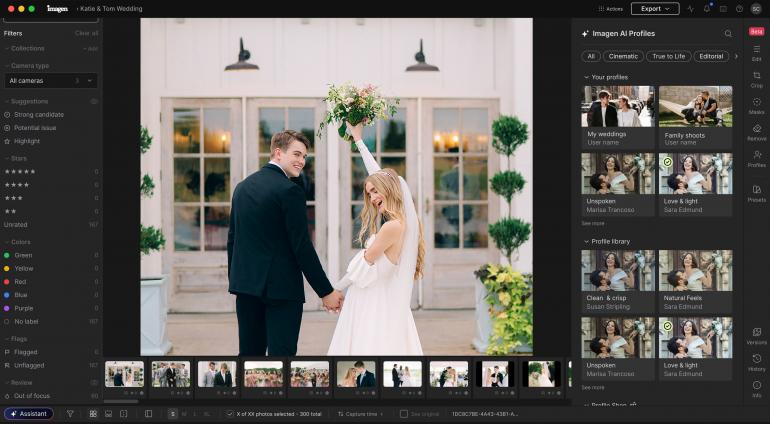Click the filter funnel icon
Screen dimensions: 770x424
(x=70, y=414)
